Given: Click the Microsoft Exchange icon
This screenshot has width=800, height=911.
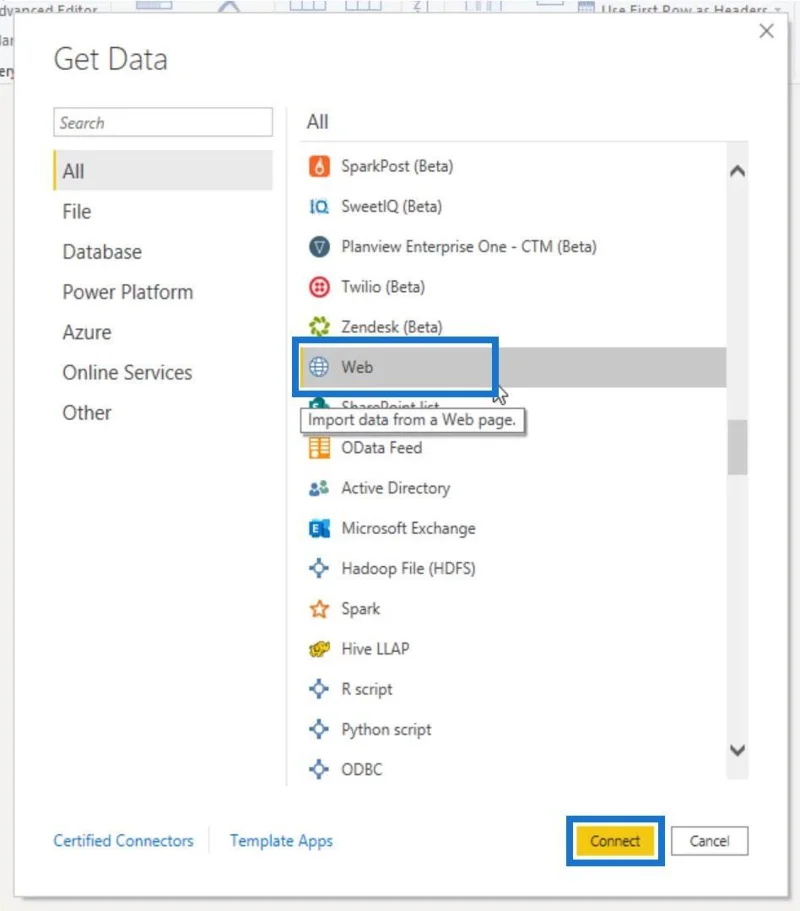Looking at the screenshot, I should click(319, 528).
